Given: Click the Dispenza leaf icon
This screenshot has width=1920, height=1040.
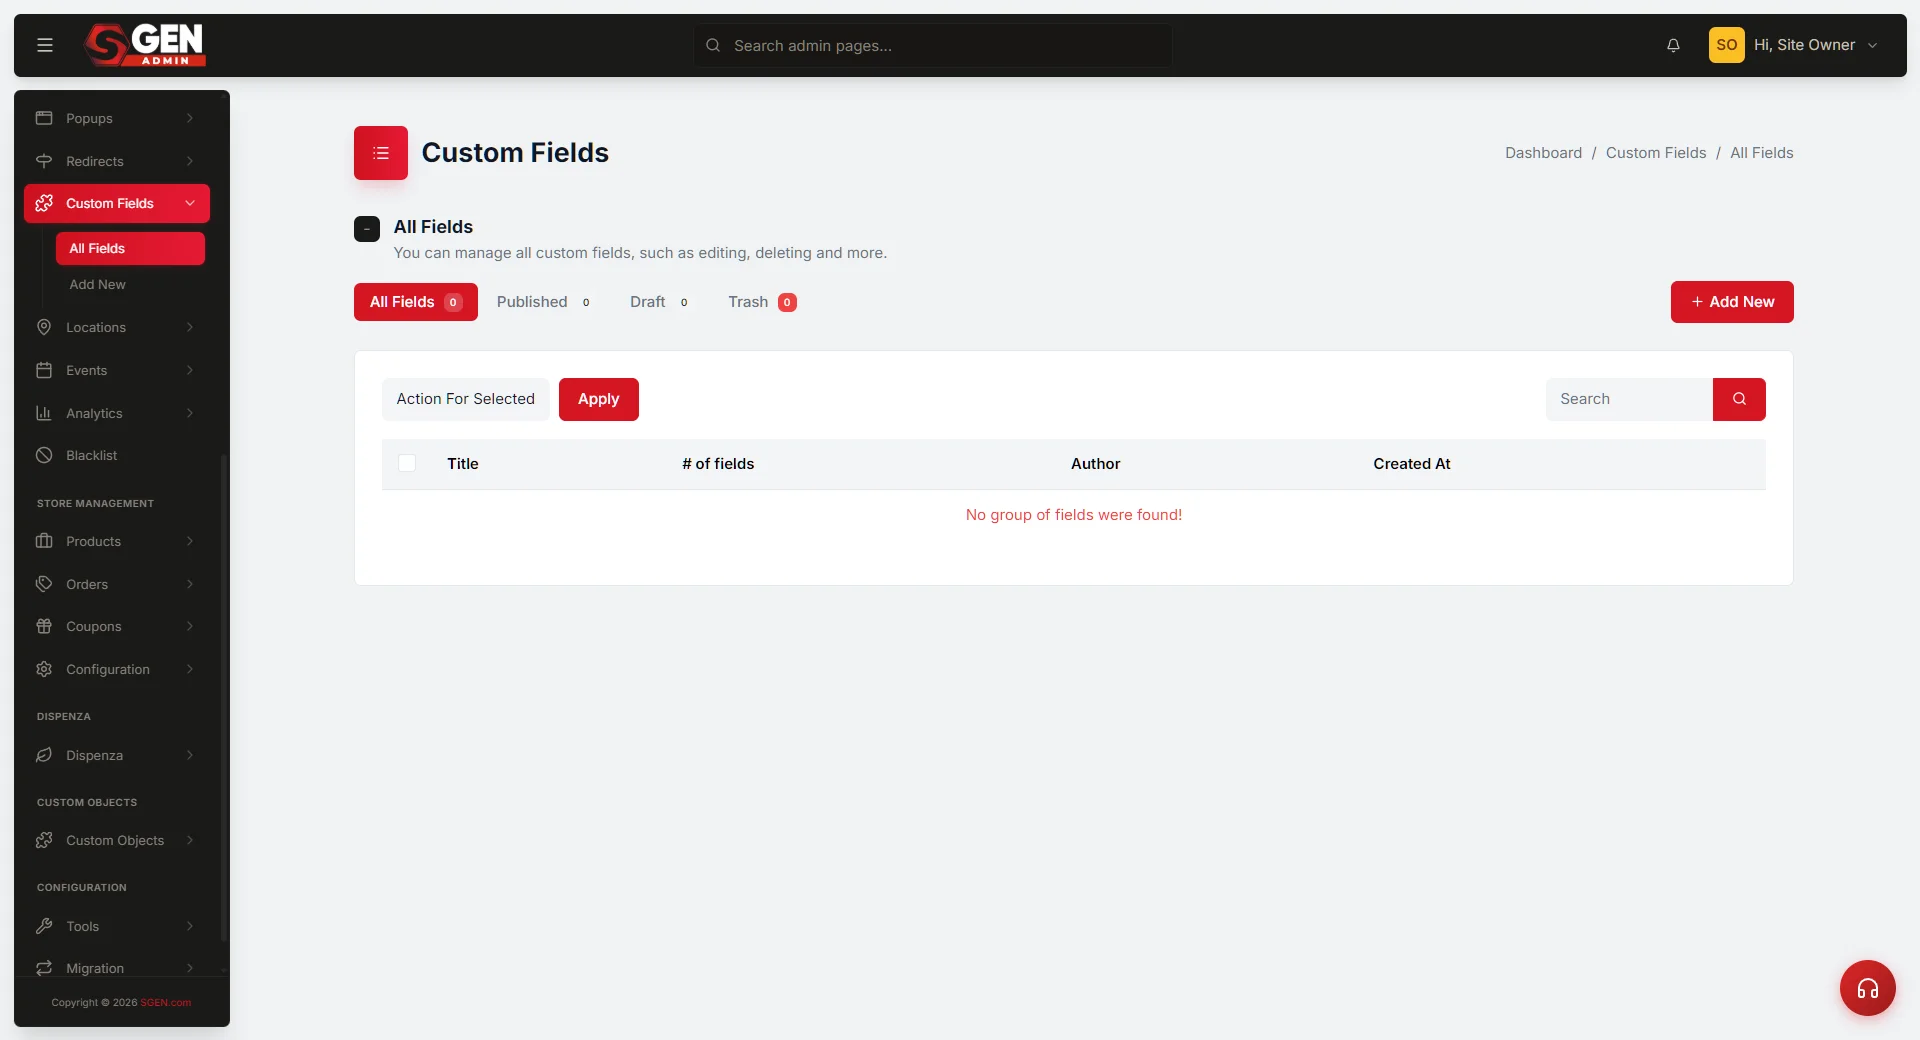Looking at the screenshot, I should pos(44,755).
